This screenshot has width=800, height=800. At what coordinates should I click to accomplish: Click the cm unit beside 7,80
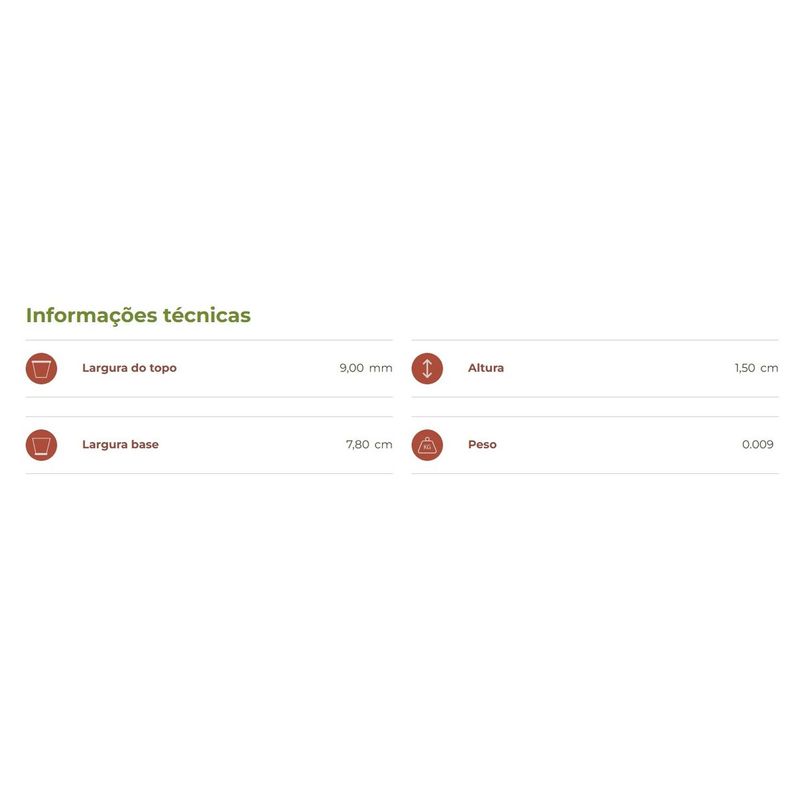point(384,445)
